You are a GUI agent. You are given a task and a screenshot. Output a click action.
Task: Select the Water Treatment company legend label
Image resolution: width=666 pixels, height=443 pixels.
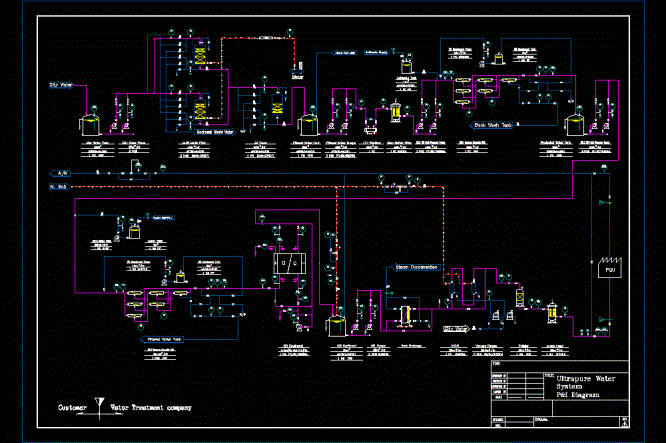pyautogui.click(x=151, y=408)
